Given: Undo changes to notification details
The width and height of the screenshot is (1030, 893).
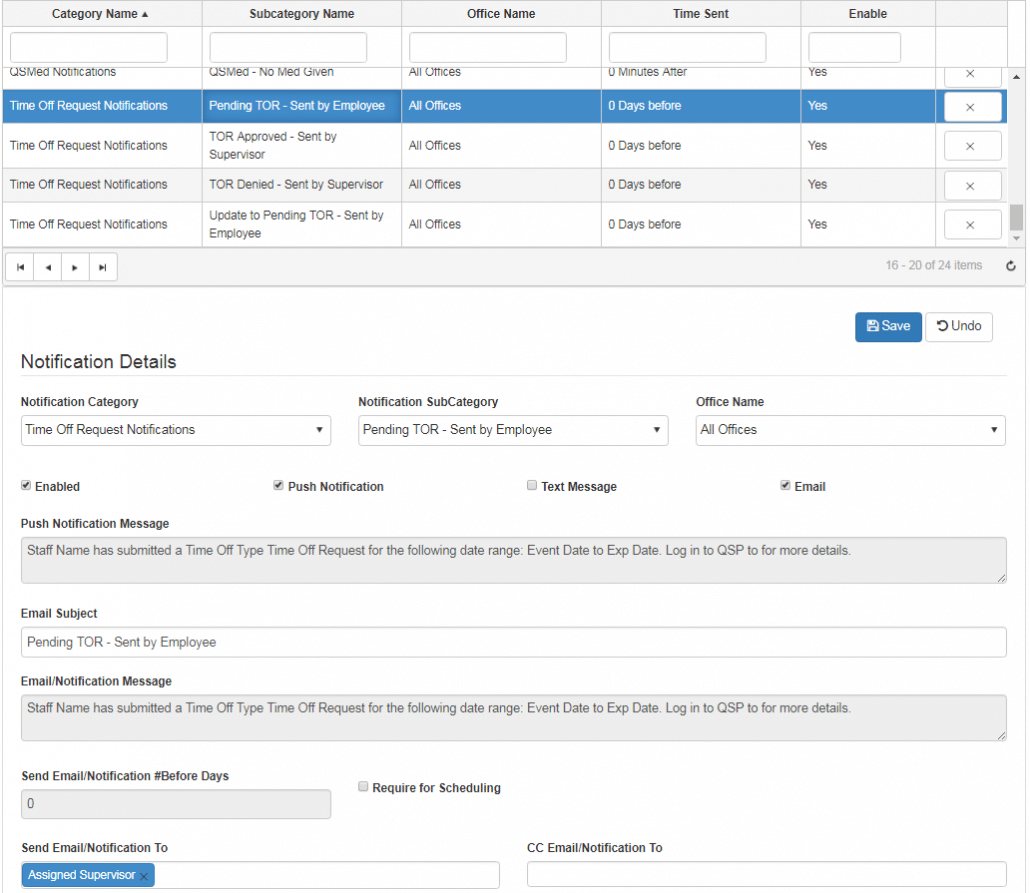Looking at the screenshot, I should tap(959, 327).
